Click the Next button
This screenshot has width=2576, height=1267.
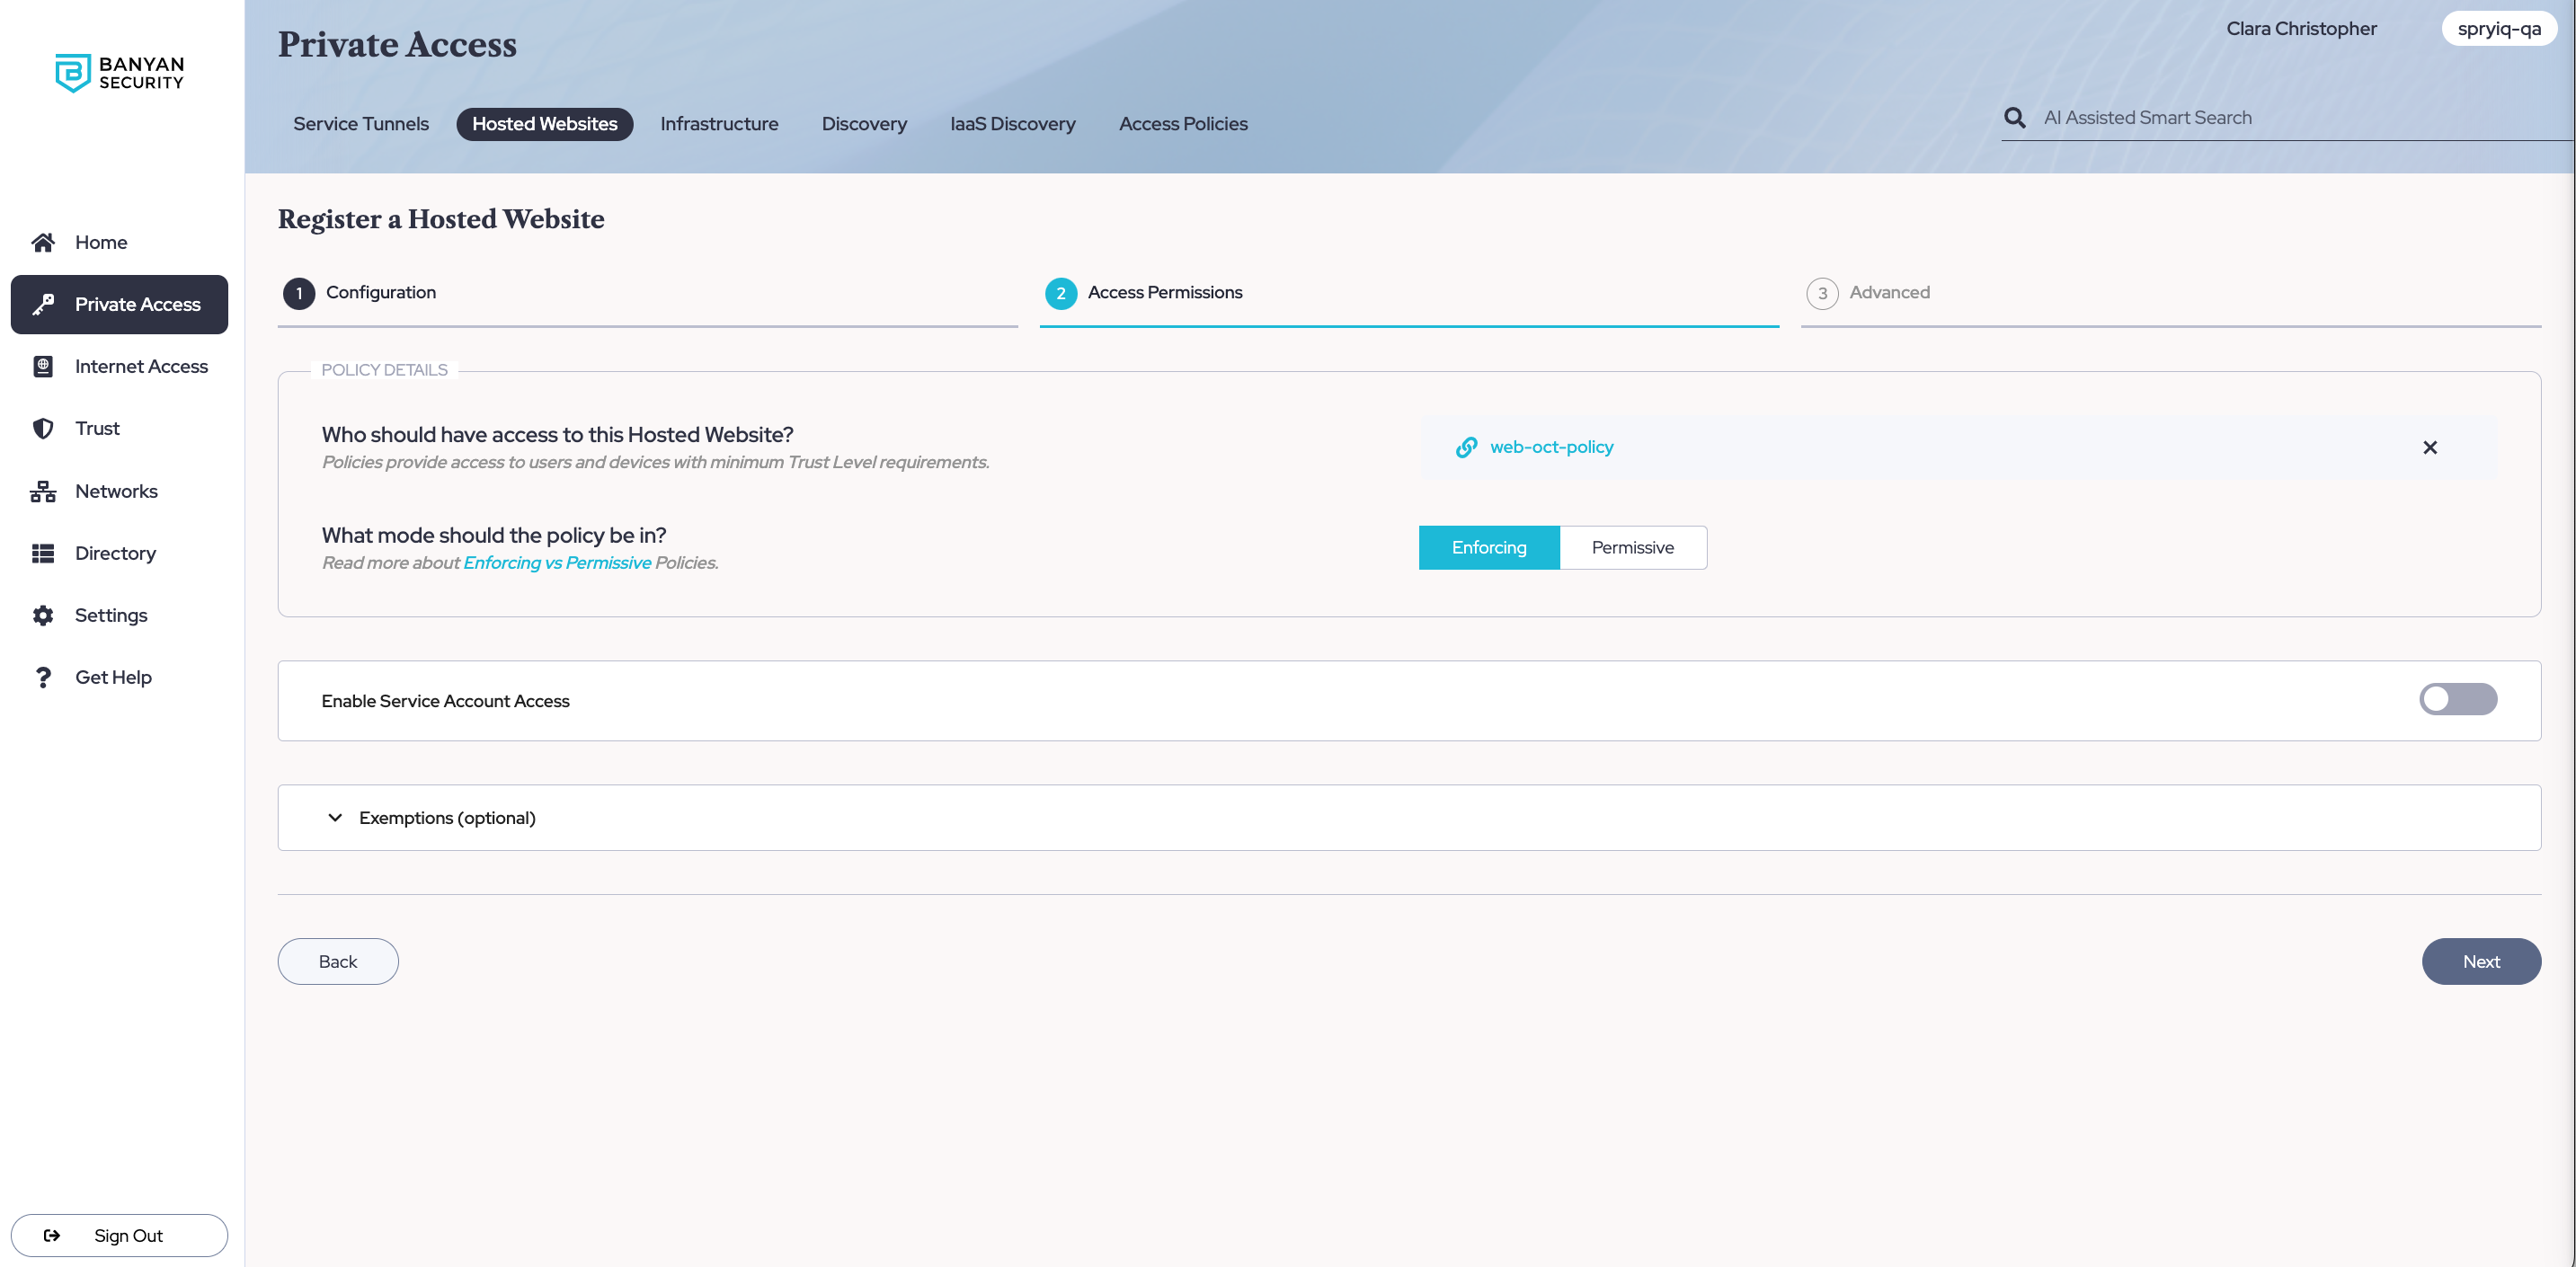(x=2480, y=961)
